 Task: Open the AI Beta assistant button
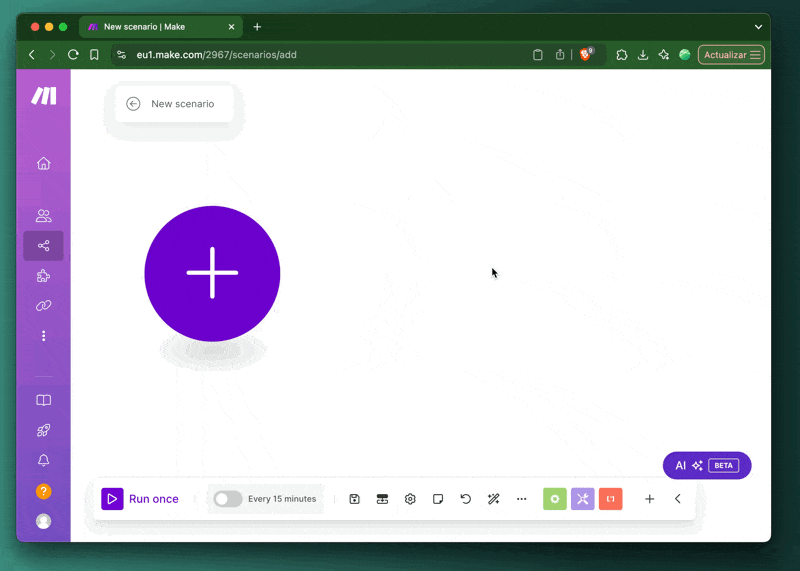(x=706, y=465)
